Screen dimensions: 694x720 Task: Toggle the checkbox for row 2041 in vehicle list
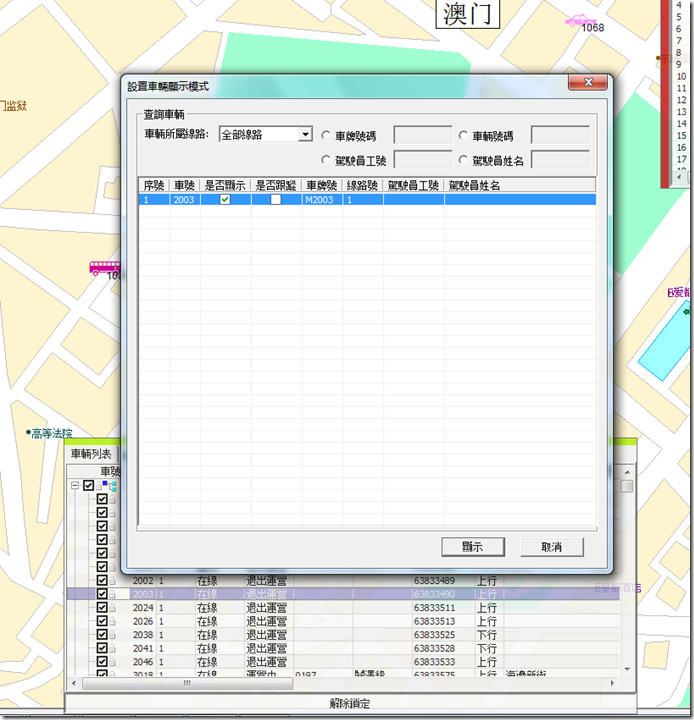[102, 648]
